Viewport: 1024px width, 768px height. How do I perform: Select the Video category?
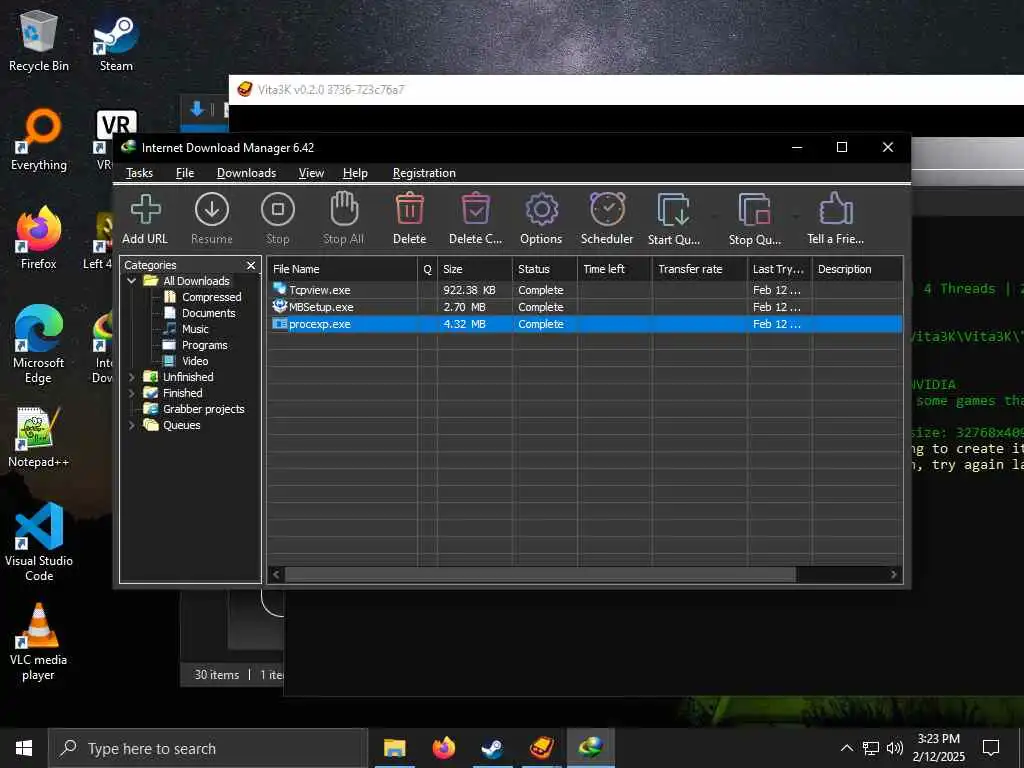[195, 361]
